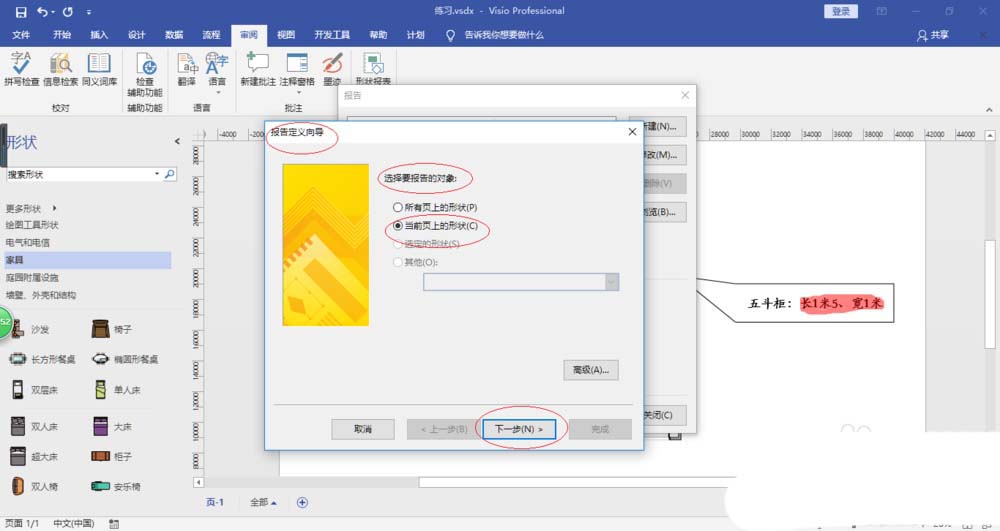Select the 安乐椅 shape

click(116, 486)
